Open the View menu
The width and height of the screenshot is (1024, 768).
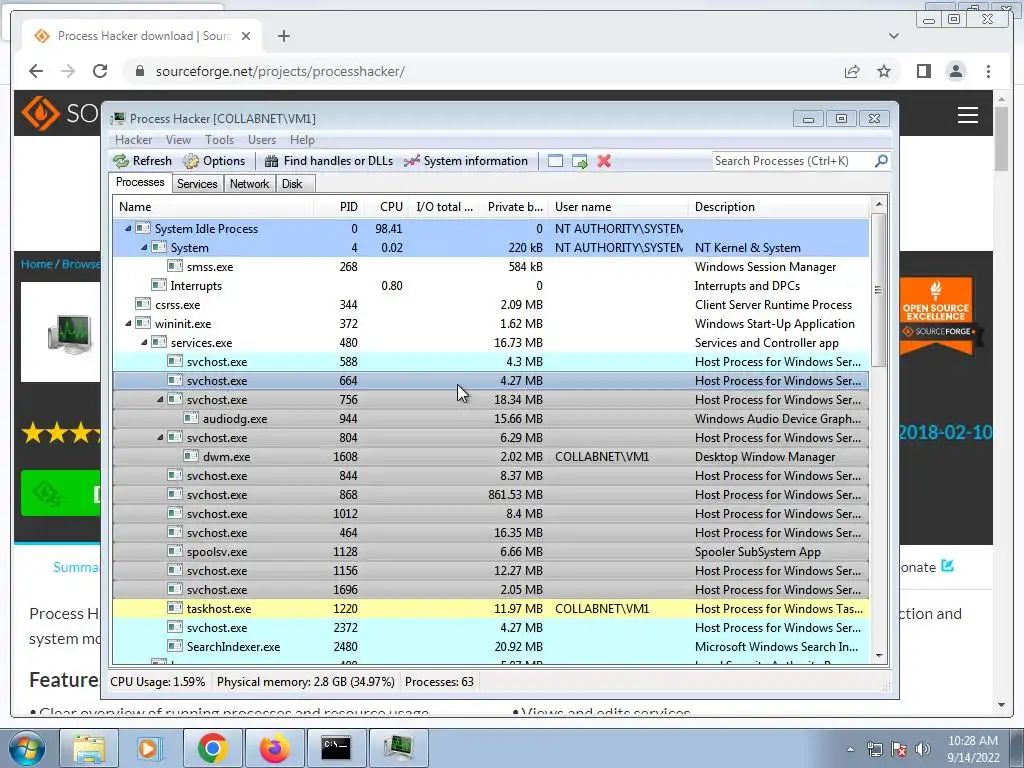point(178,140)
